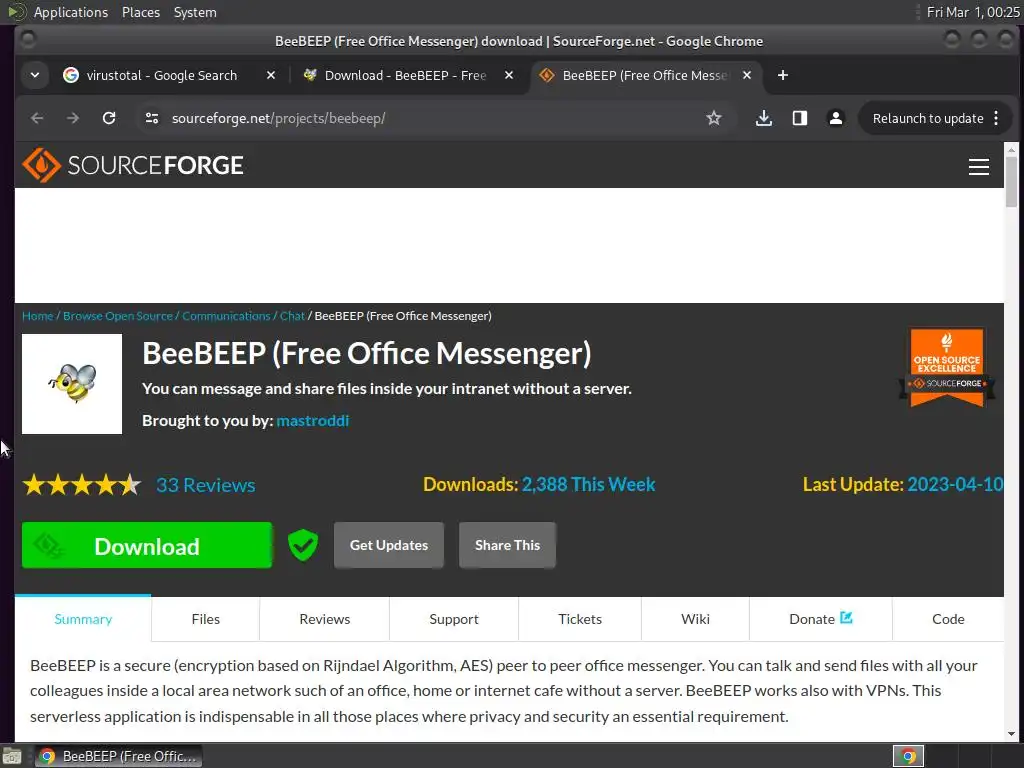
Task: Click the 2,388 This Week downloads link
Action: point(588,485)
